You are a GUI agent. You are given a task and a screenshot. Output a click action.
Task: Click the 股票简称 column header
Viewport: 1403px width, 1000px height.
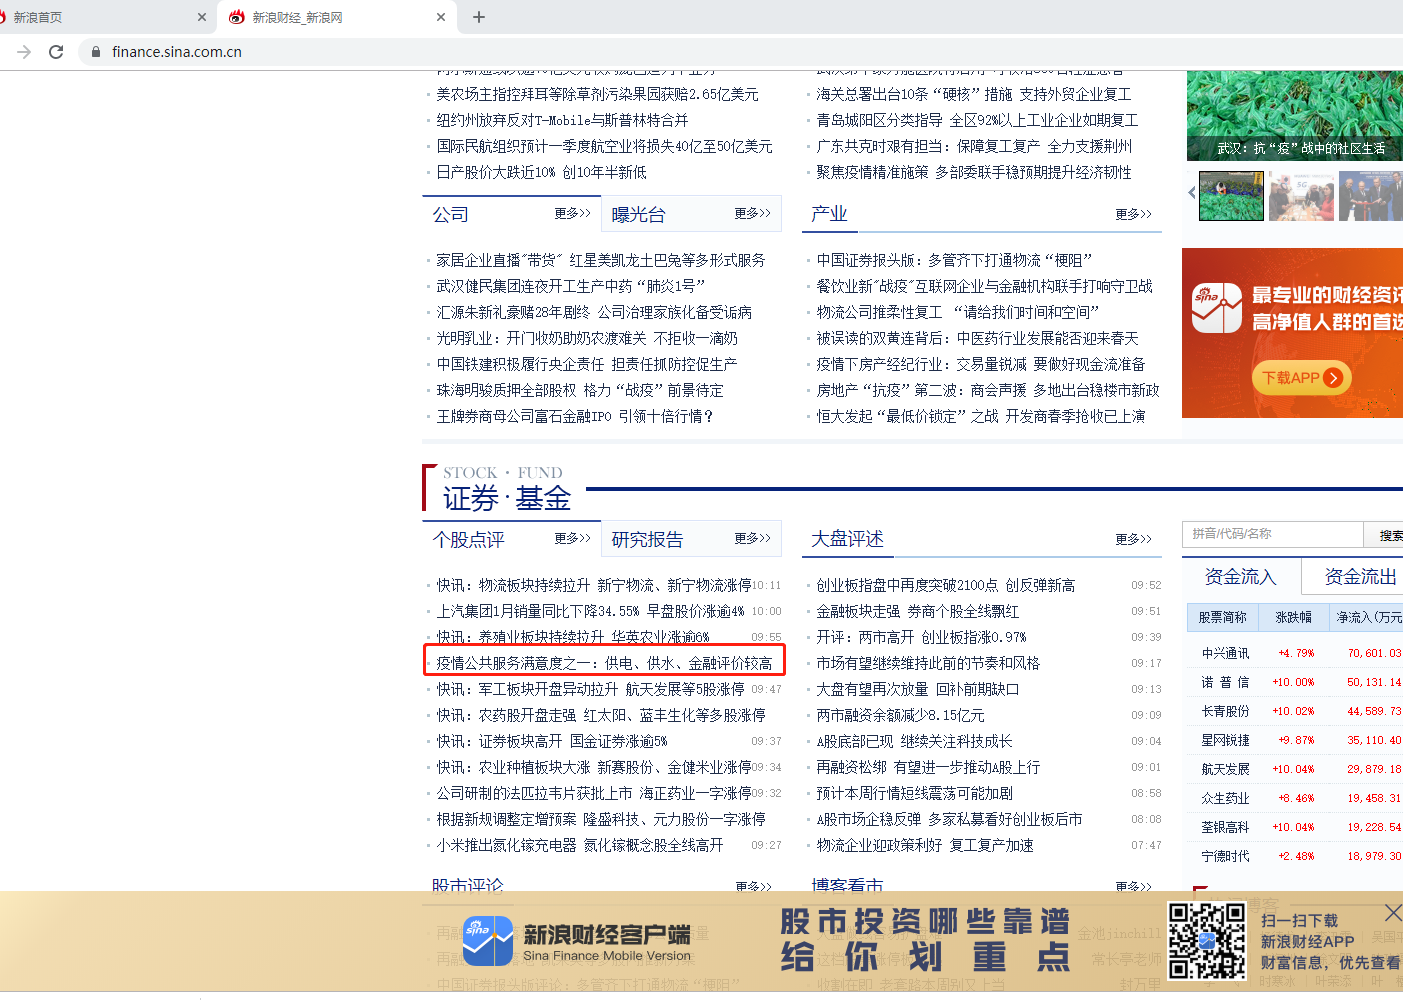coord(1222,618)
